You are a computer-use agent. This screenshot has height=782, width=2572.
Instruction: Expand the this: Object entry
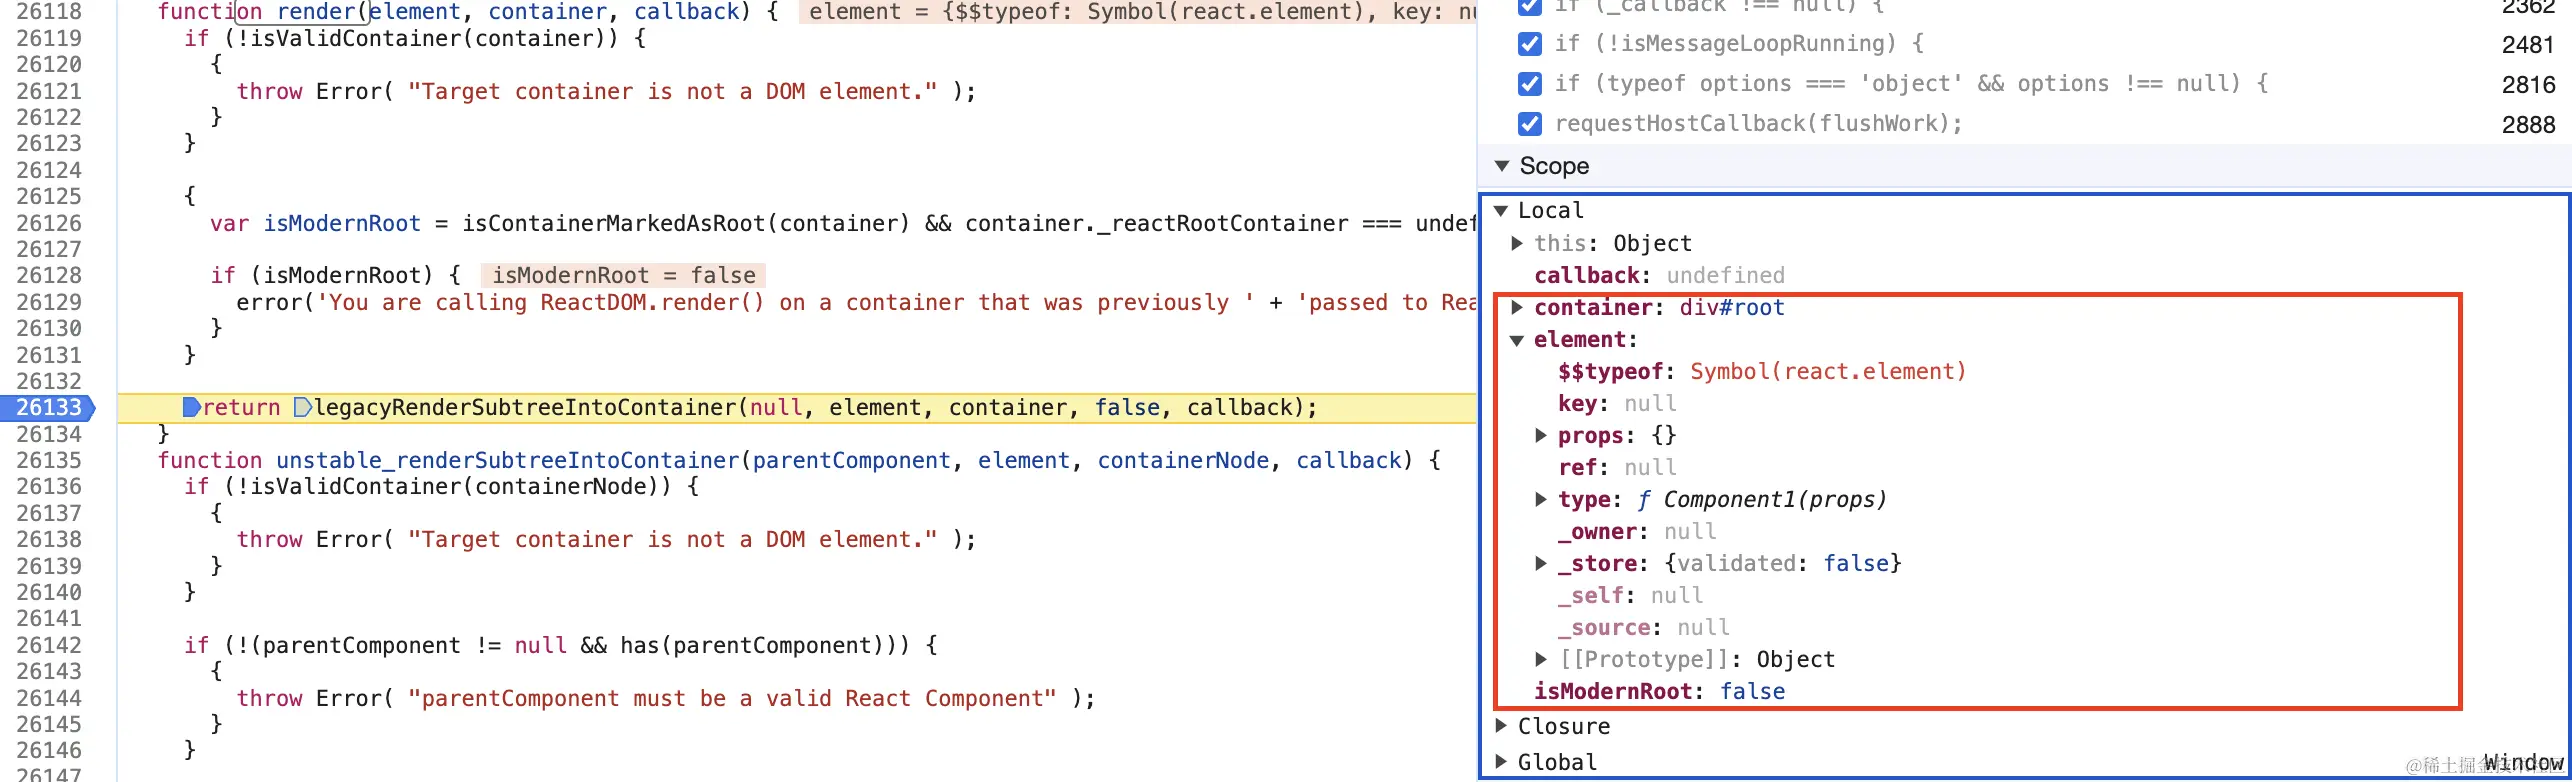(1517, 243)
